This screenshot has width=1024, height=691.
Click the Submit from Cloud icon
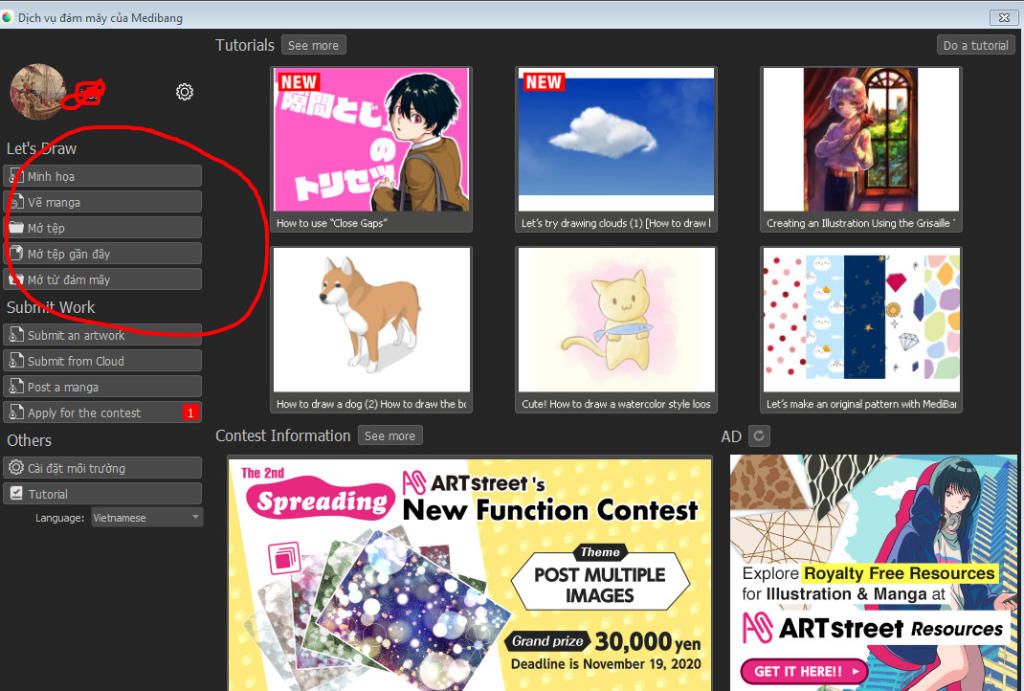click(x=16, y=361)
